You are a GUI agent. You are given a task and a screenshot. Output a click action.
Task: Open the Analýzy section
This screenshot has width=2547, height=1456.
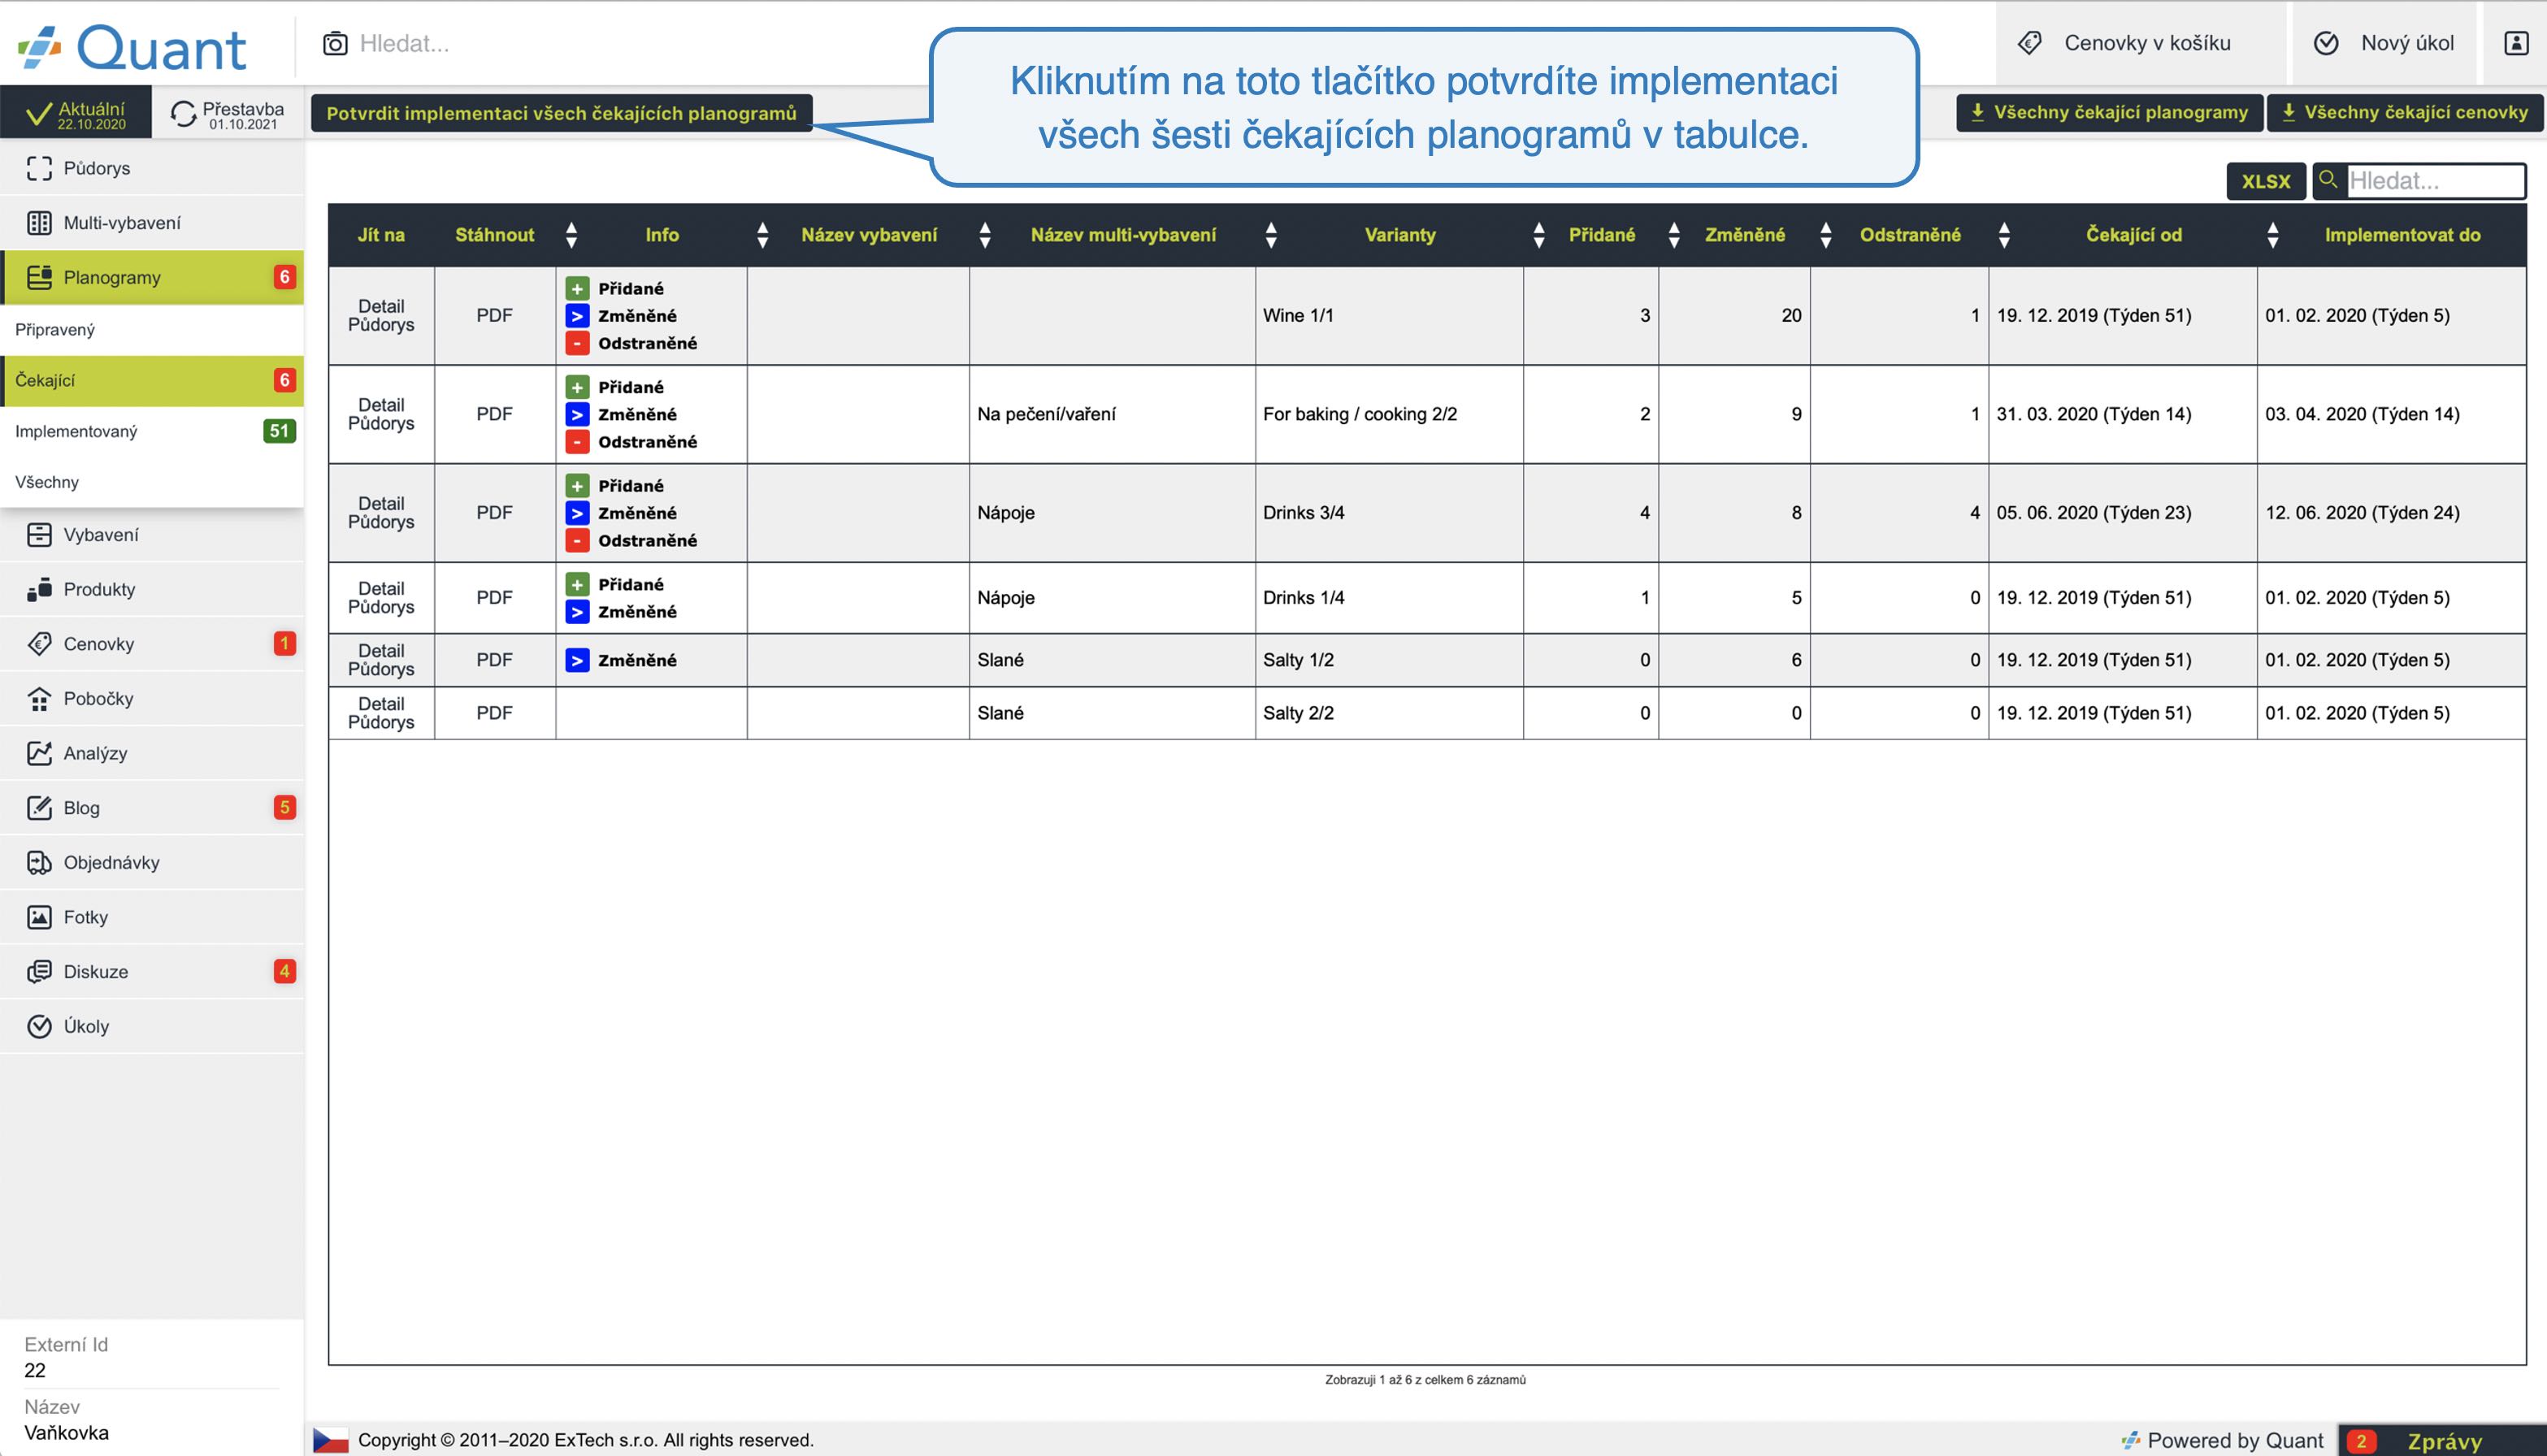point(95,753)
